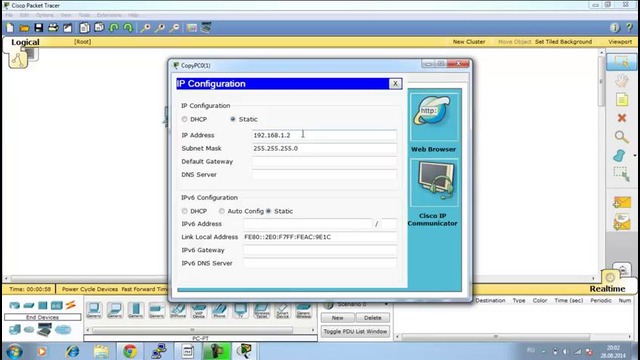Click the New Cluster button
Viewport: 640px width, 360px height.
(469, 42)
